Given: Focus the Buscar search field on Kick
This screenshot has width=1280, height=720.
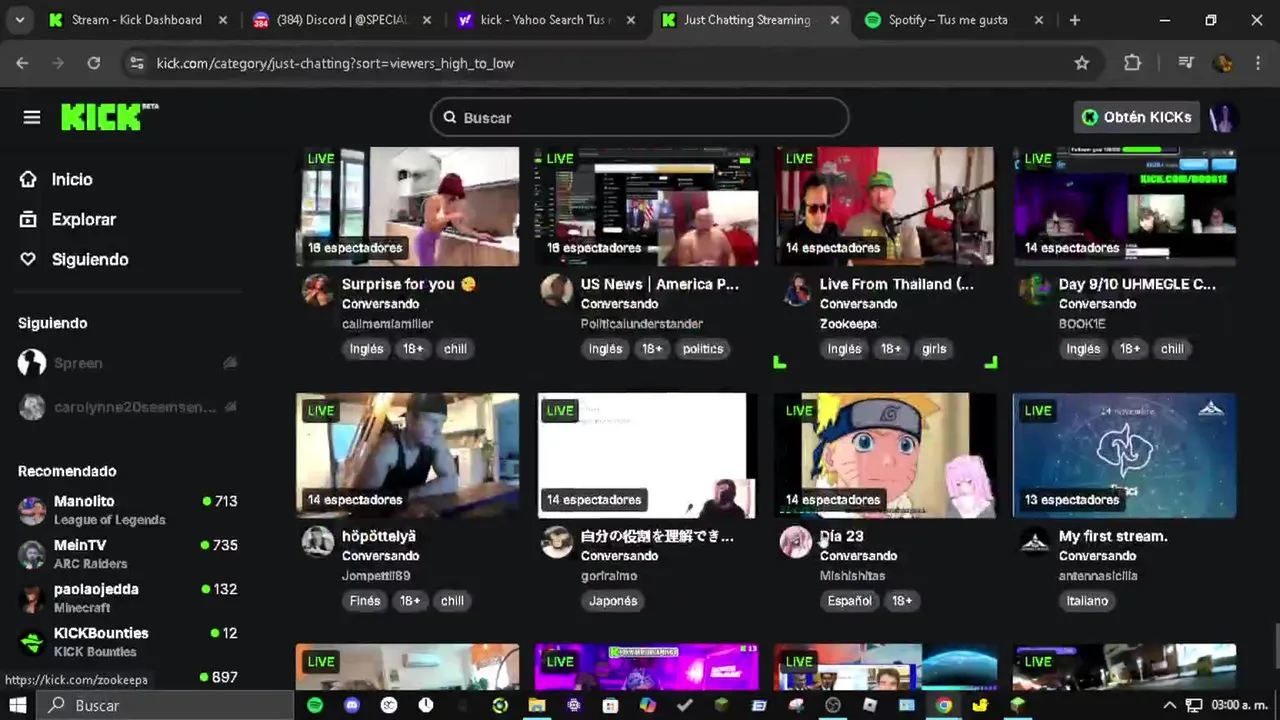Looking at the screenshot, I should click(x=640, y=118).
